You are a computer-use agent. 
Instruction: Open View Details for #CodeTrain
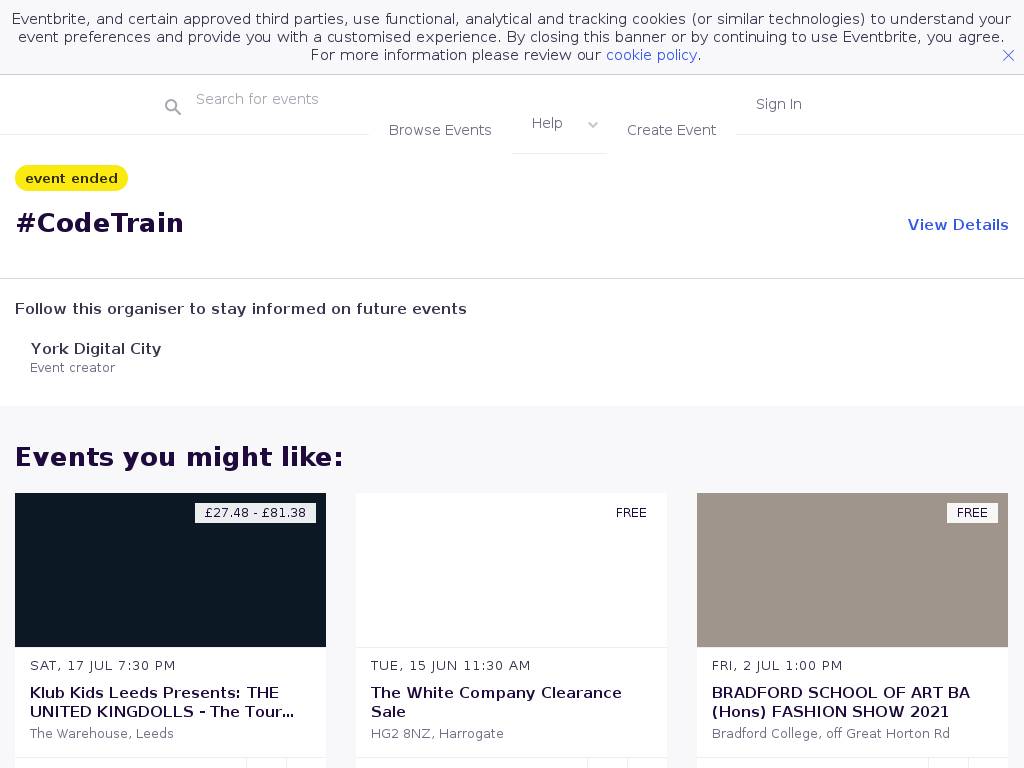pyautogui.click(x=957, y=225)
